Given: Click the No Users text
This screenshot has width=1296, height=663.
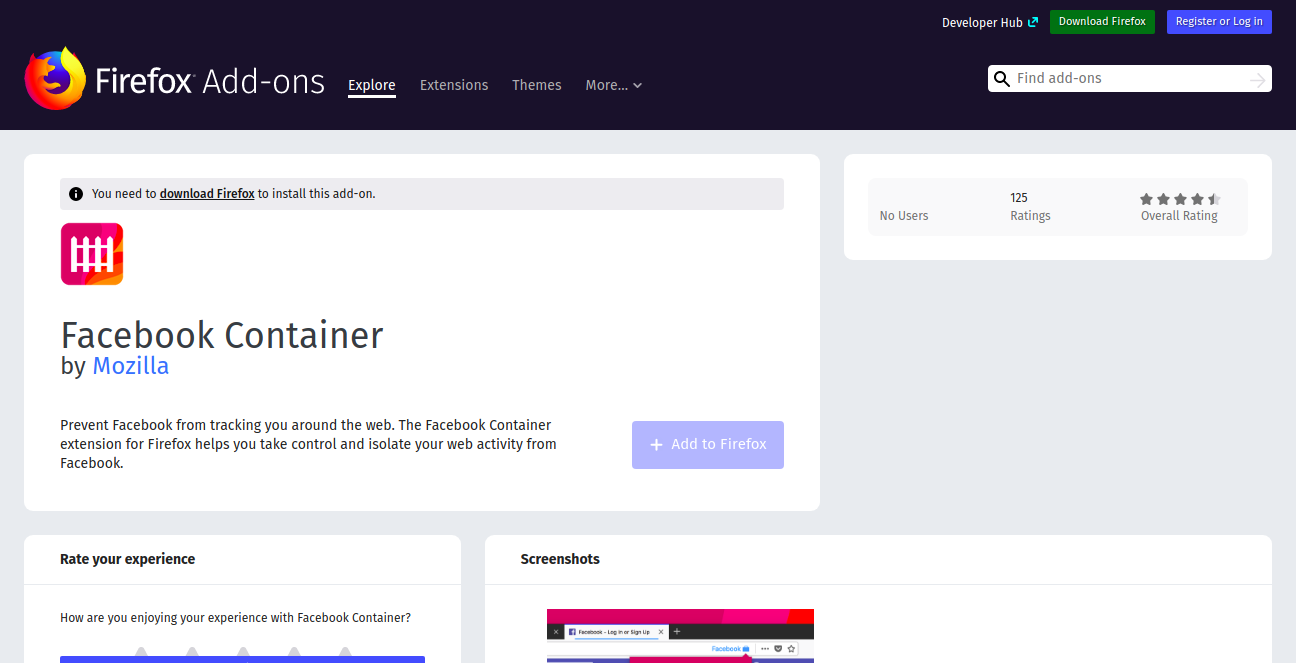Looking at the screenshot, I should (x=904, y=216).
